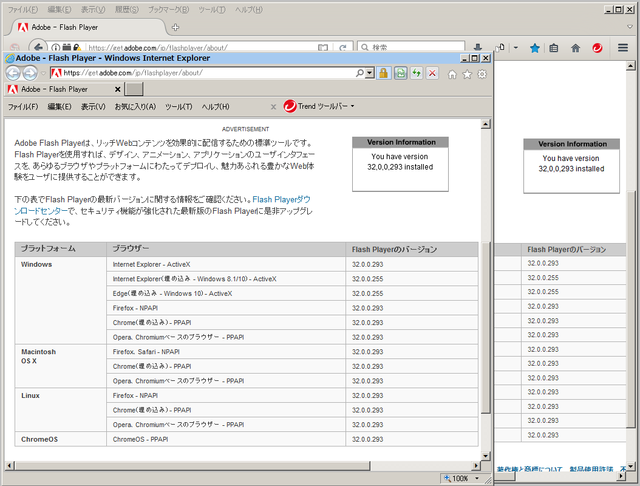The image size is (640, 486).
Task: Open IE ファイル(F) menu
Action: click(23, 107)
